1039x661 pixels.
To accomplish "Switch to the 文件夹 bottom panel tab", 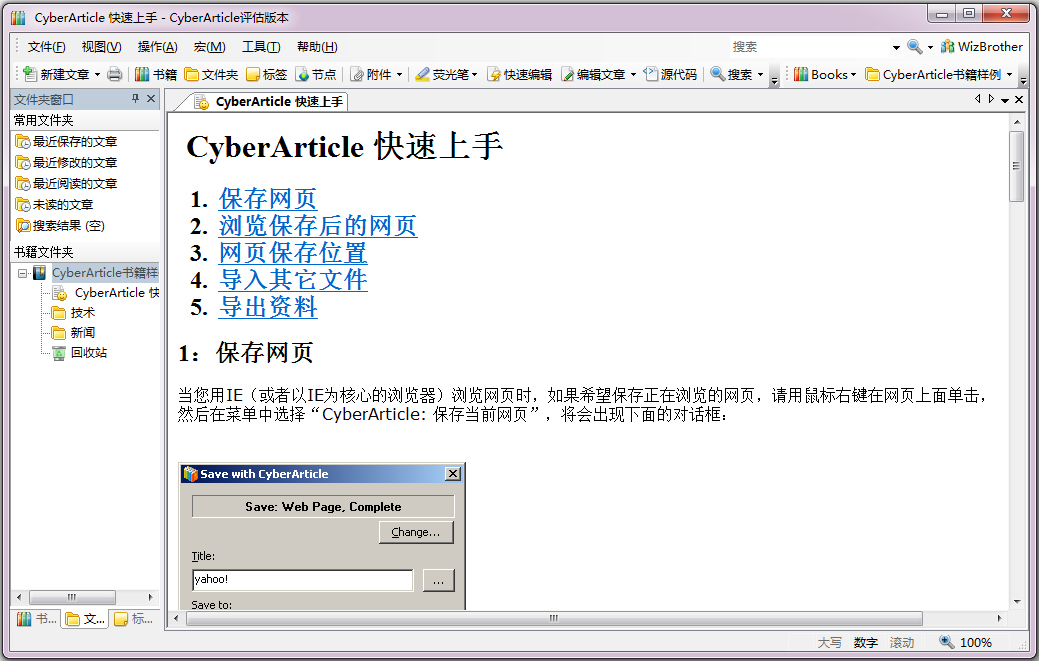I will pos(85,619).
